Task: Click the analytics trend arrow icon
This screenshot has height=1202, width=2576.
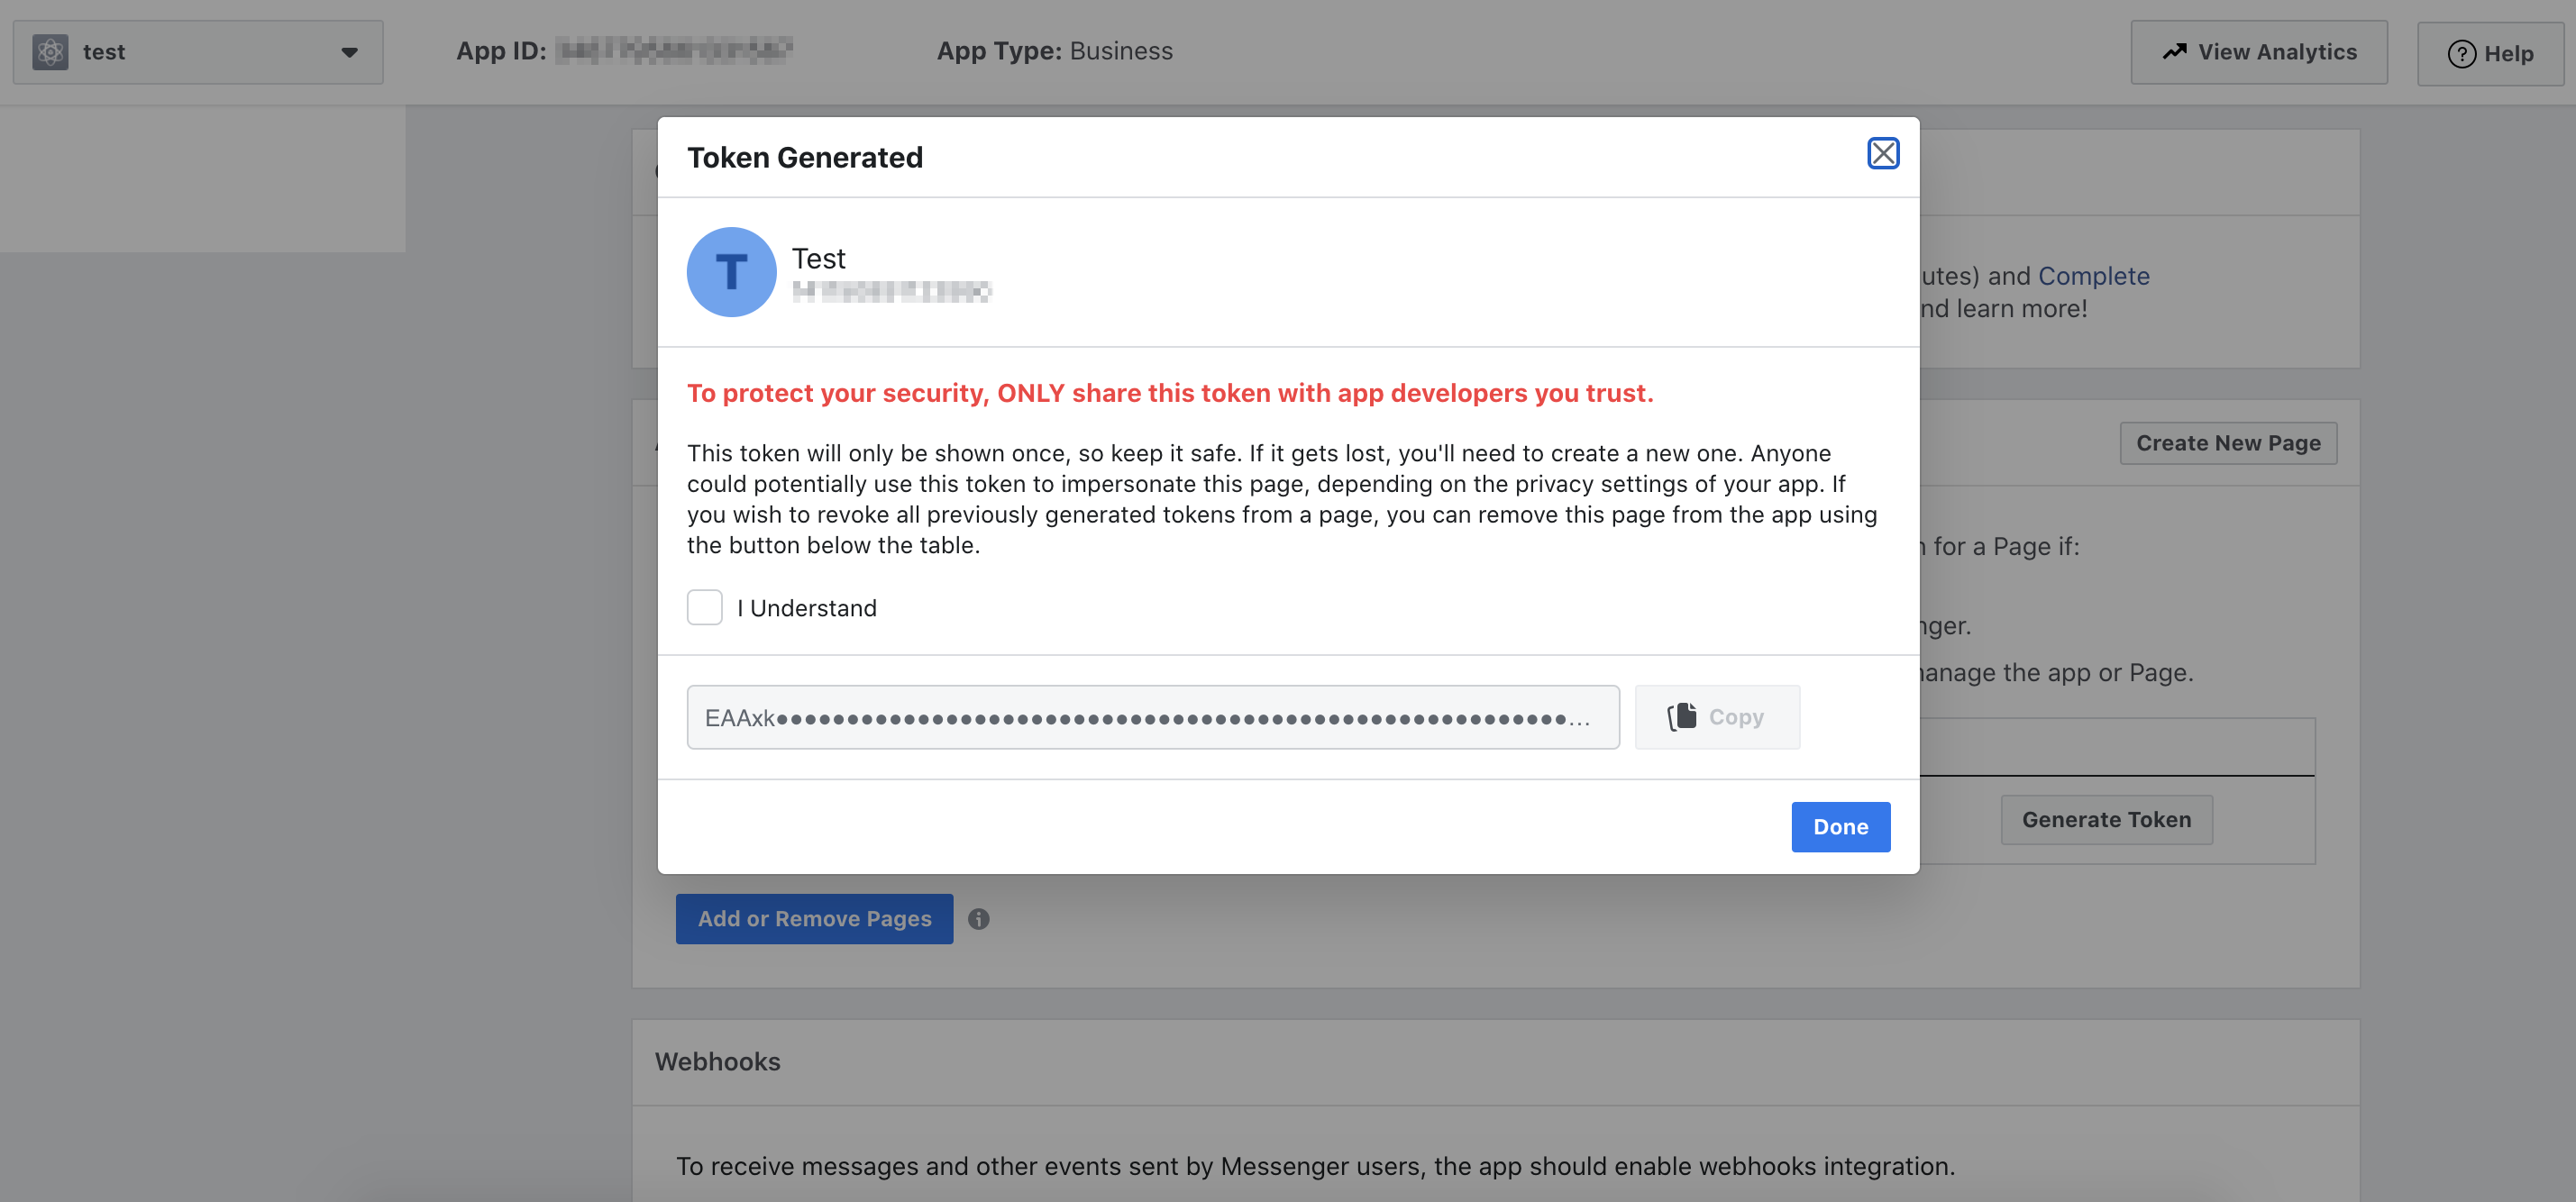Action: point(2174,52)
